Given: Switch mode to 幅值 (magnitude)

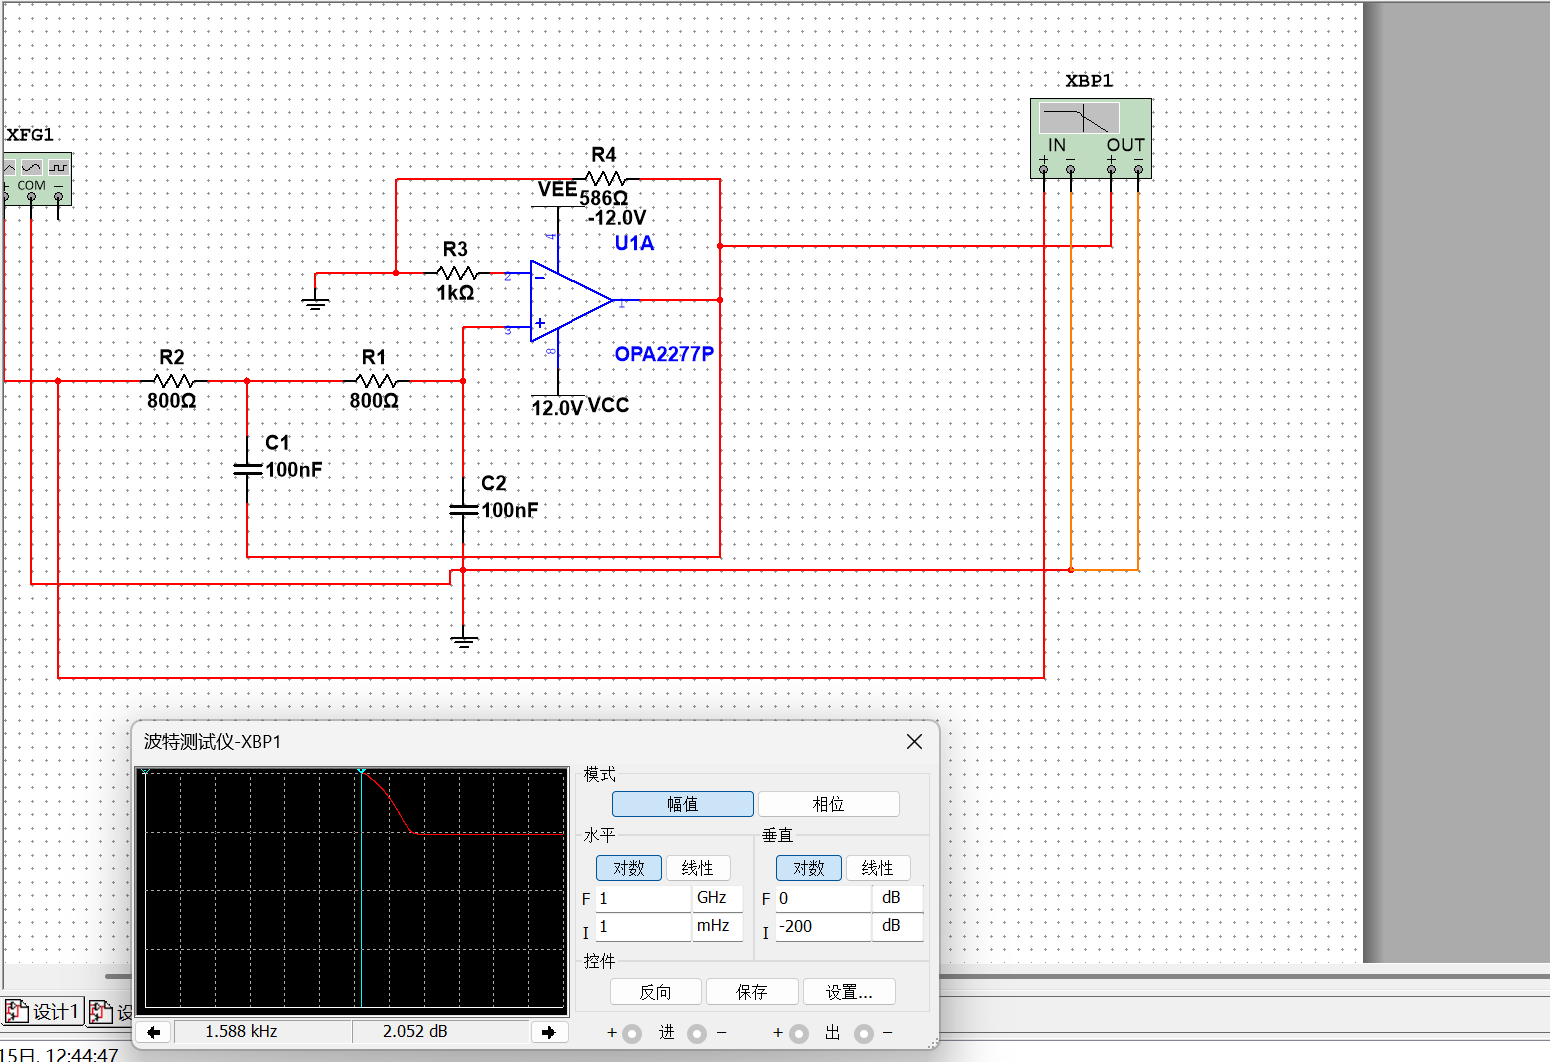Looking at the screenshot, I should coord(682,804).
